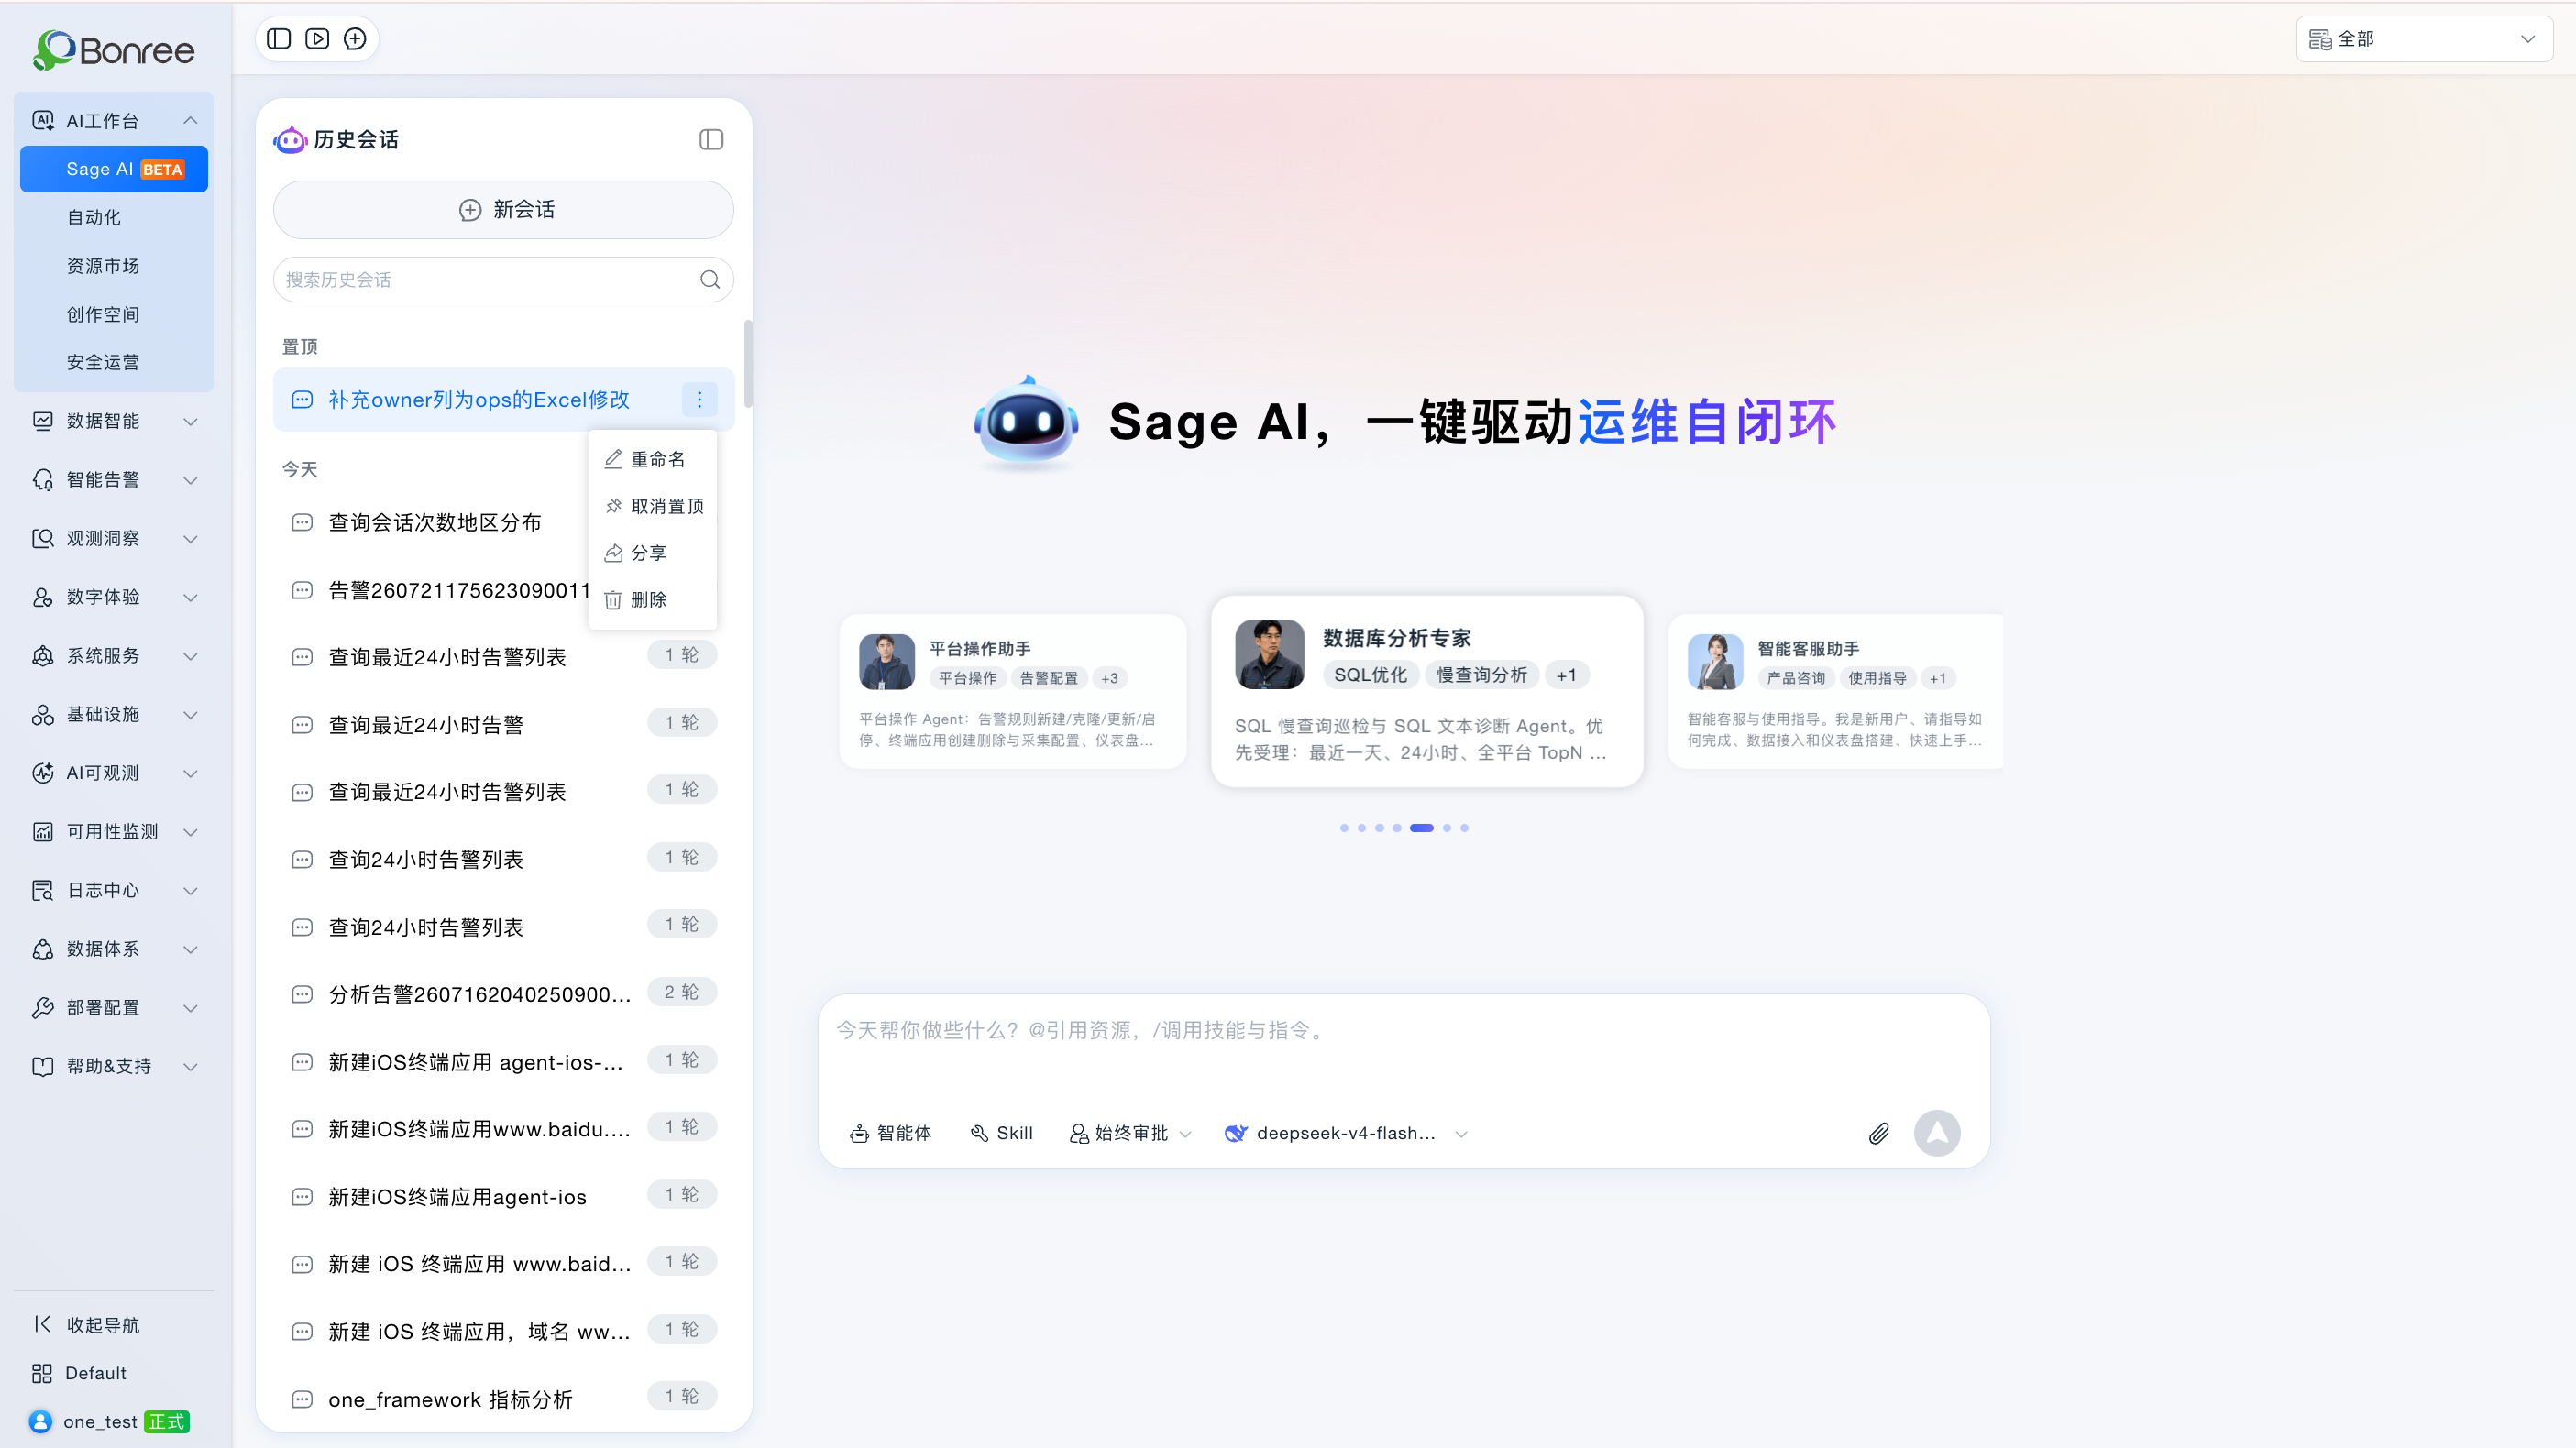Click the 数据智能 sidebar icon
The width and height of the screenshot is (2576, 1448).
pyautogui.click(x=42, y=421)
